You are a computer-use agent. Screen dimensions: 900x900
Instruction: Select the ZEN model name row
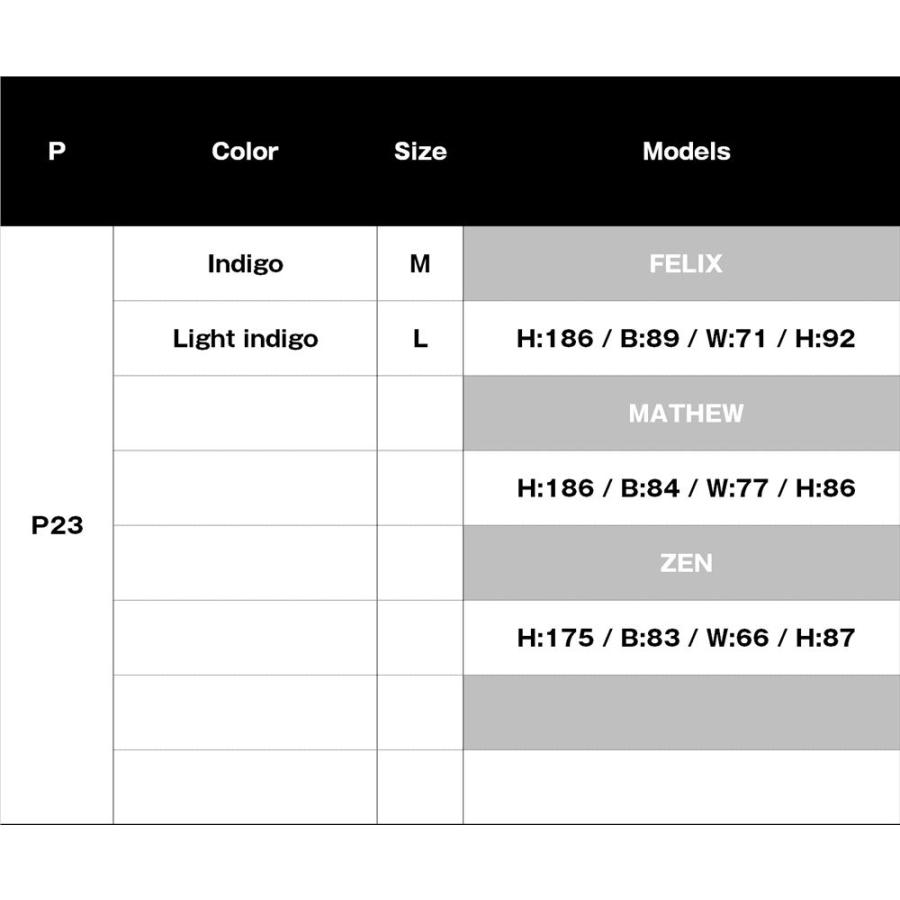coord(686,563)
